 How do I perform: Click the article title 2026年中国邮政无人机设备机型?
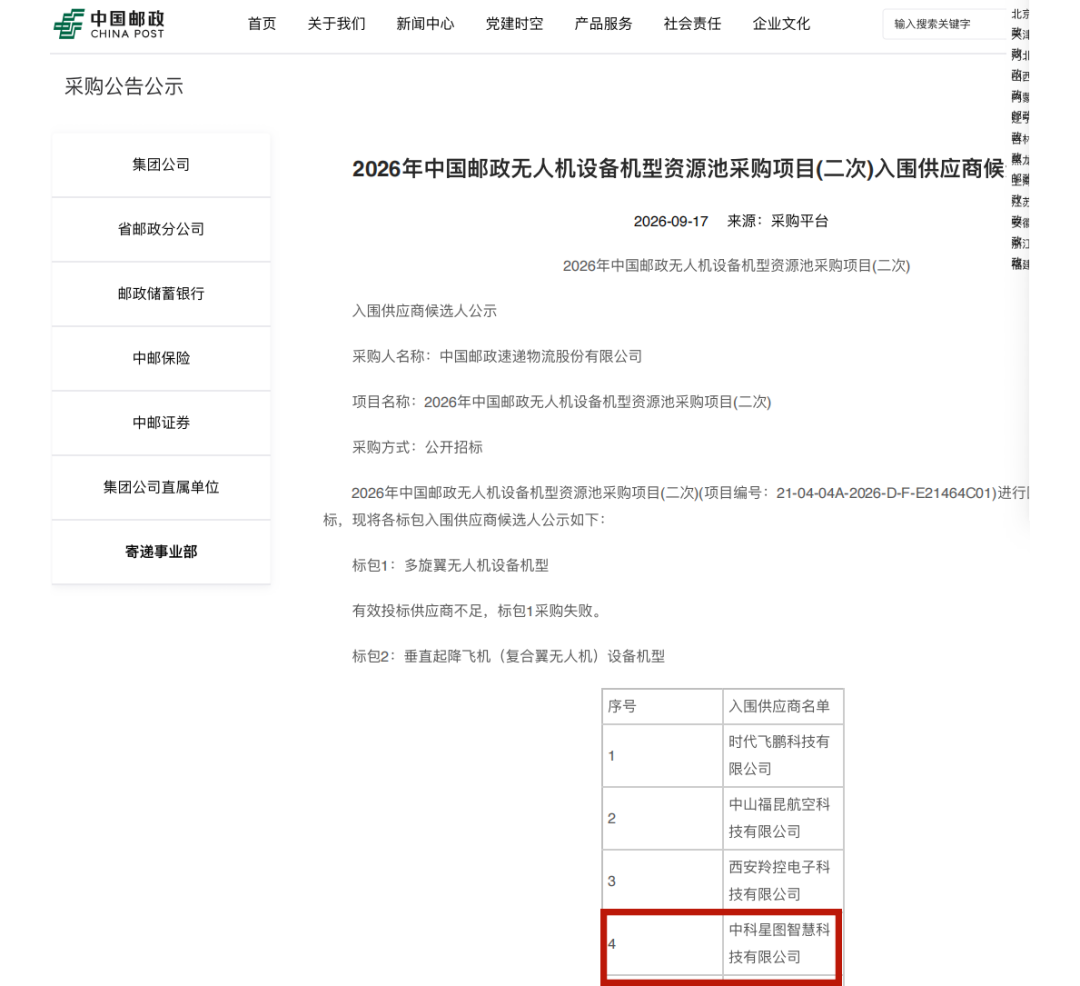678,169
